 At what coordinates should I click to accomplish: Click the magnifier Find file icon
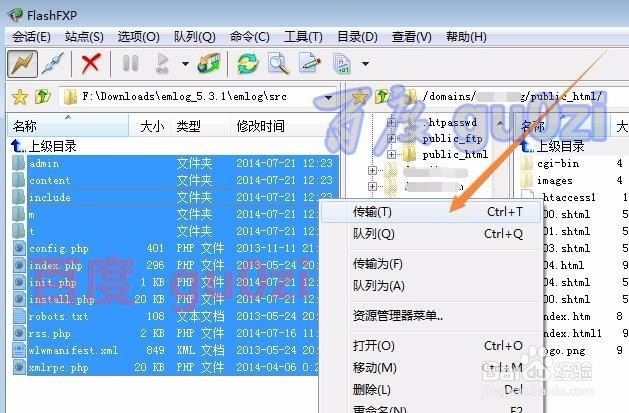point(278,63)
